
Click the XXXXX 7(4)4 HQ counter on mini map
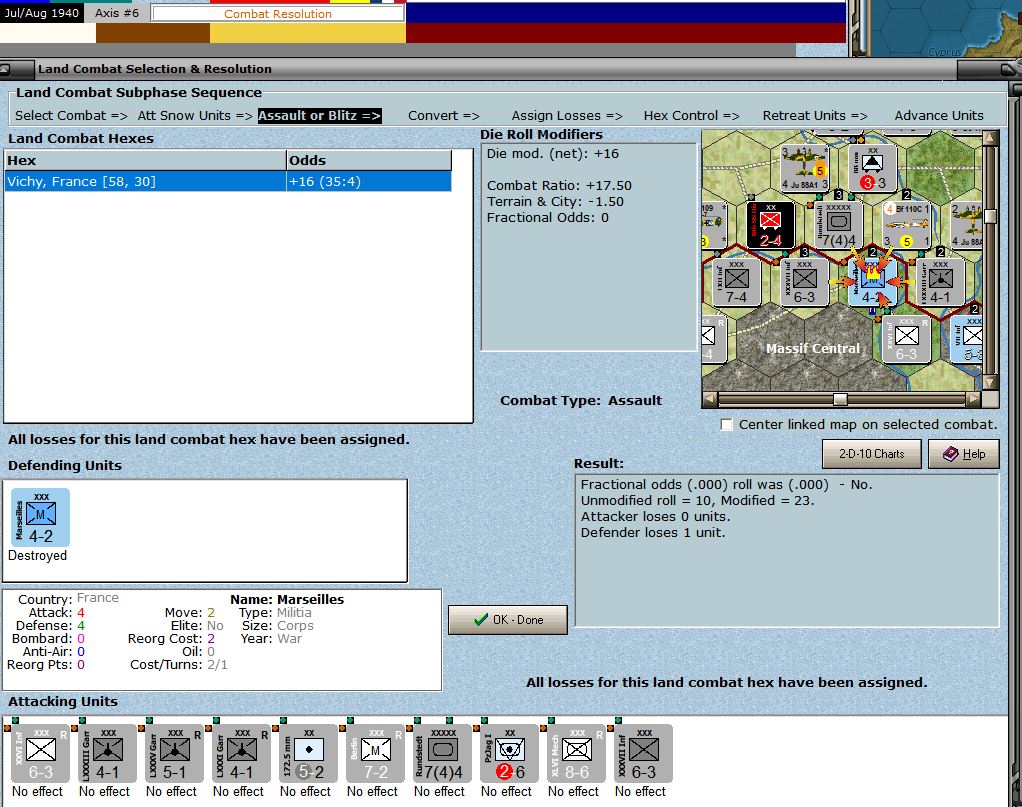point(838,225)
